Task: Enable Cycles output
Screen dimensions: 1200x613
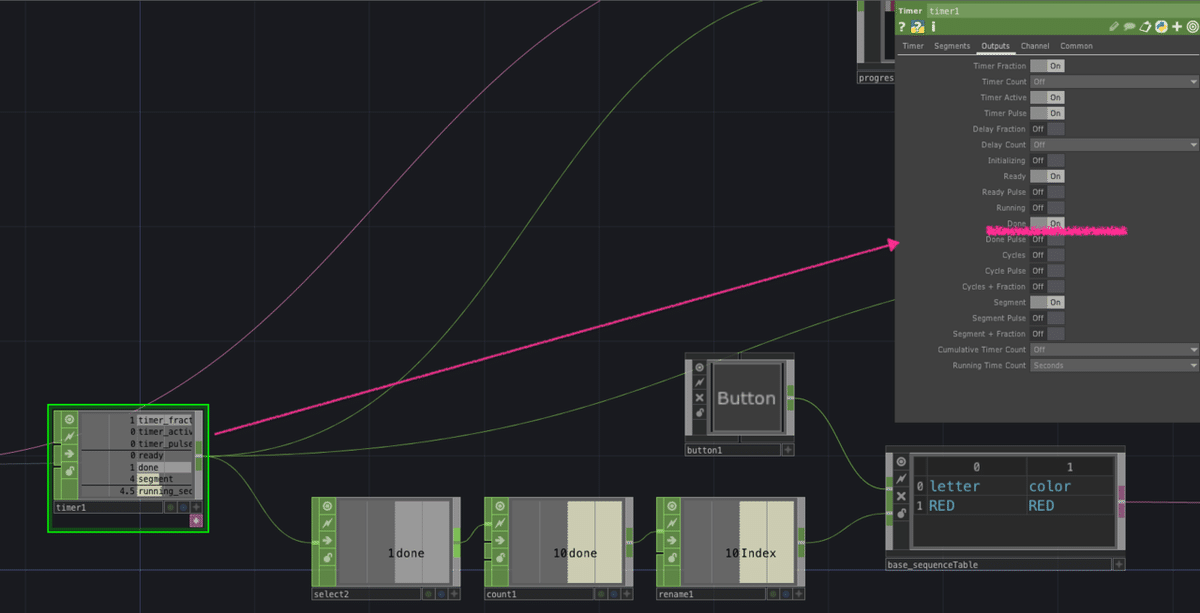Action: click(1047, 255)
